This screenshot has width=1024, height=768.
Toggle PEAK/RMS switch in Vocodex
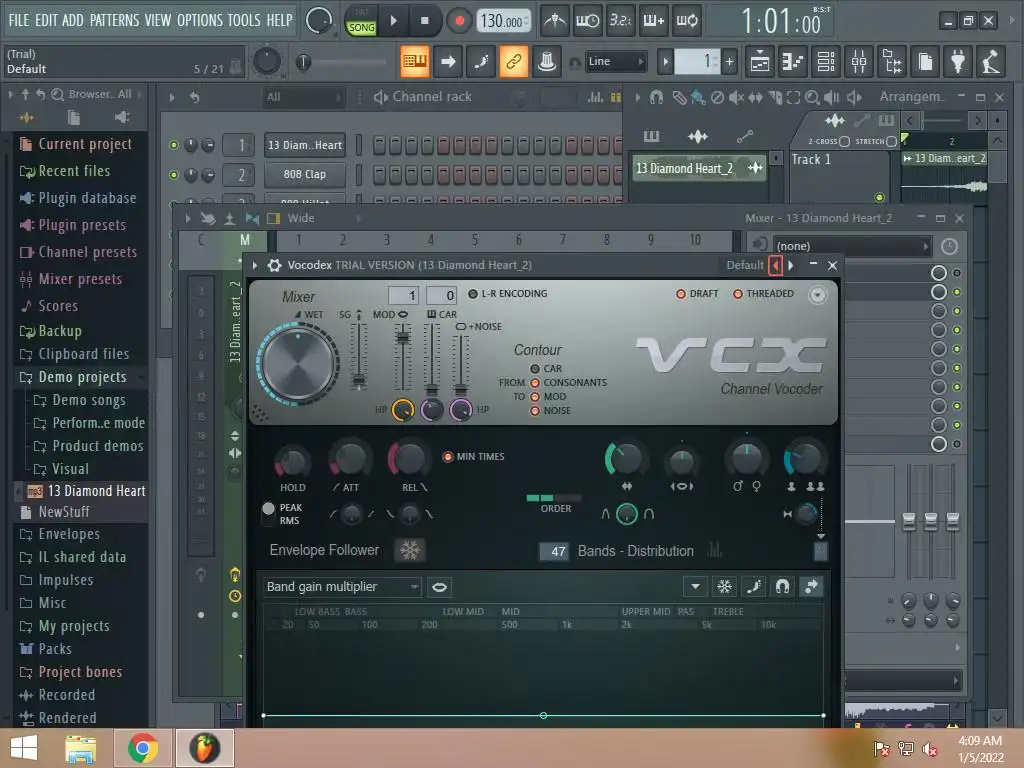(268, 513)
